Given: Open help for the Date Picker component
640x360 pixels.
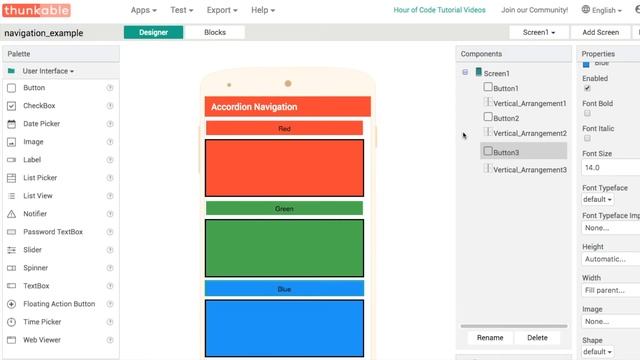Looking at the screenshot, I should [110, 124].
